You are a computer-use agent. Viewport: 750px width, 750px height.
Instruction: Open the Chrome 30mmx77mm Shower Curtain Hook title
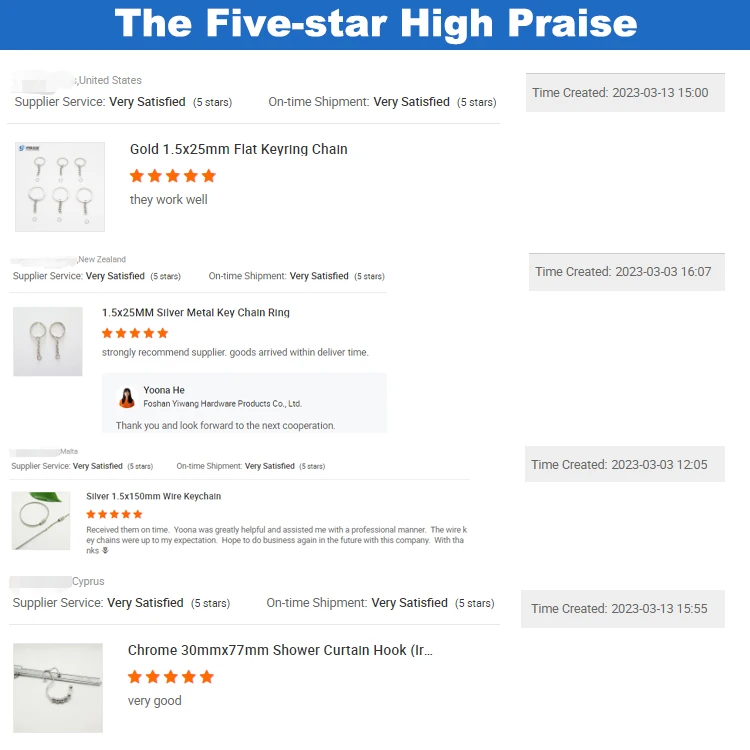click(280, 650)
